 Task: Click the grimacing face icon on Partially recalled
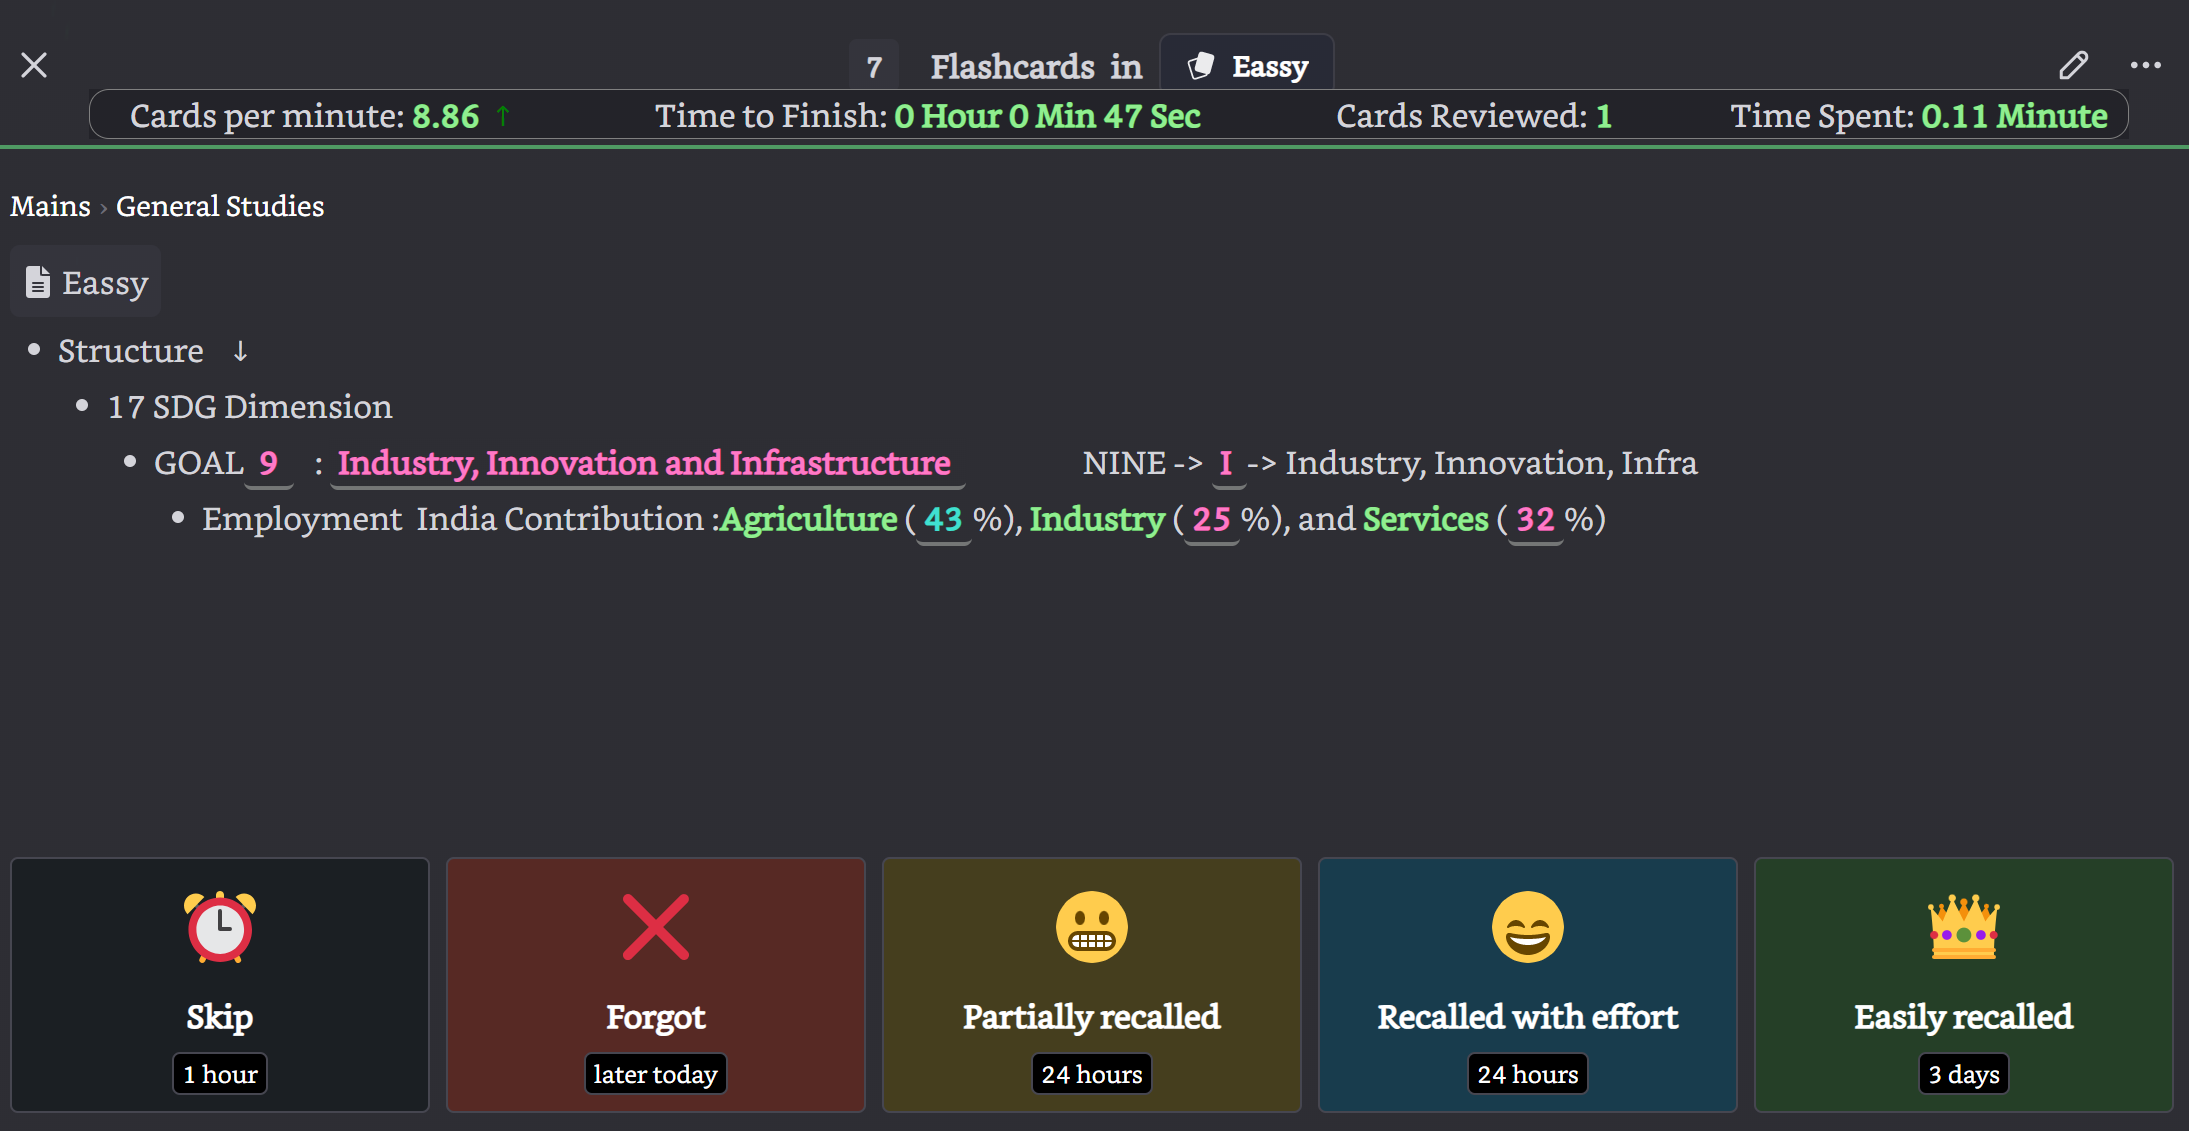1091,926
